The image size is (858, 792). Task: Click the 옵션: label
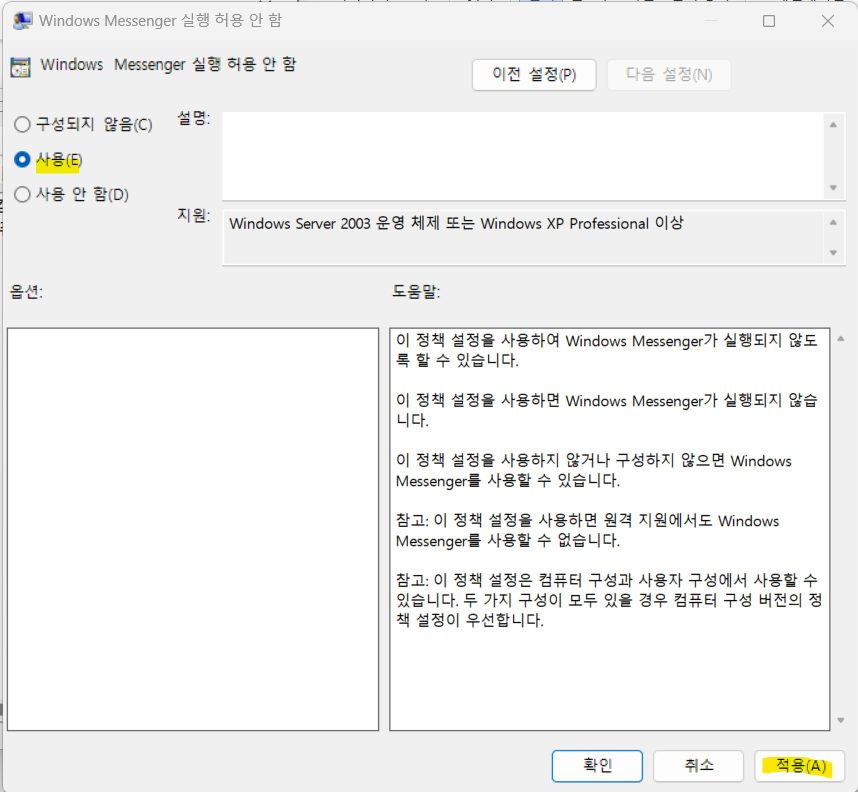coord(26,291)
